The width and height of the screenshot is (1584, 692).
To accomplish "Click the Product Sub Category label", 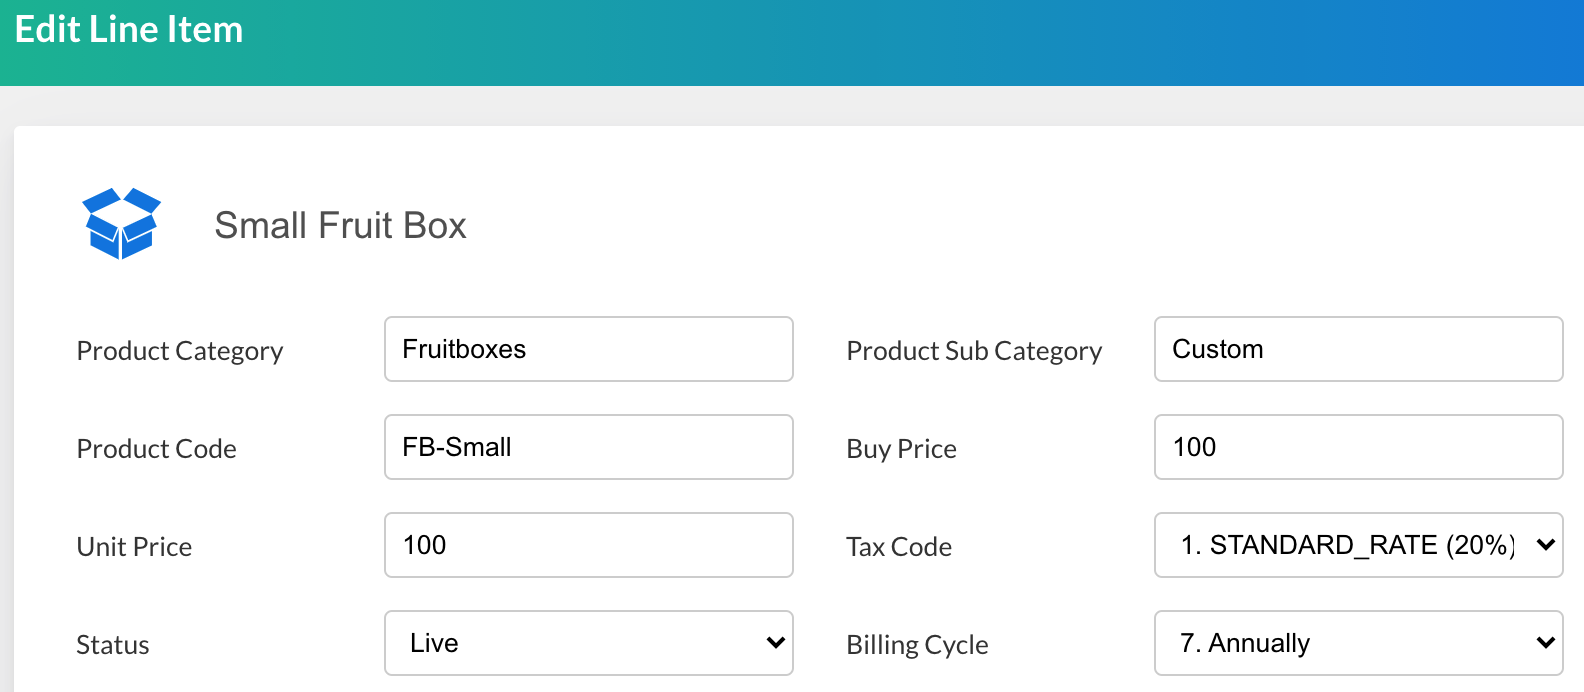I will point(973,351).
